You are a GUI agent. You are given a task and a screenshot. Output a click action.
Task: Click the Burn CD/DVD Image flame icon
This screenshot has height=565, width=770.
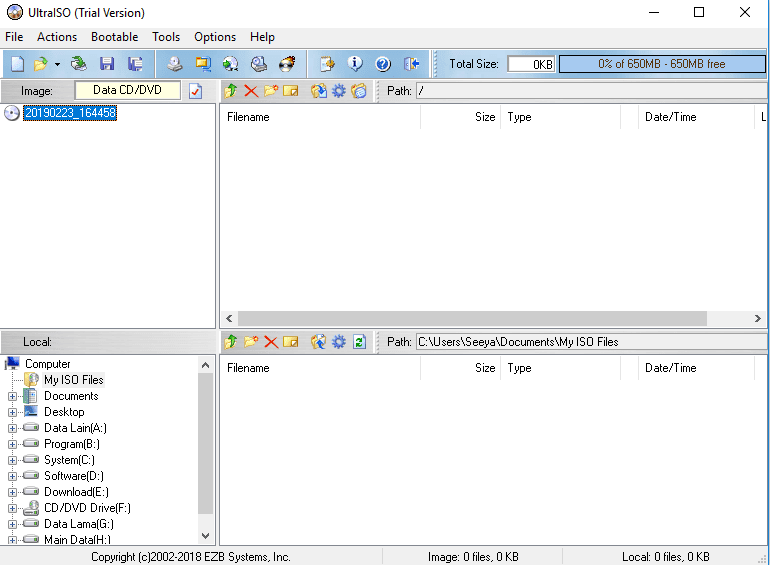(287, 64)
